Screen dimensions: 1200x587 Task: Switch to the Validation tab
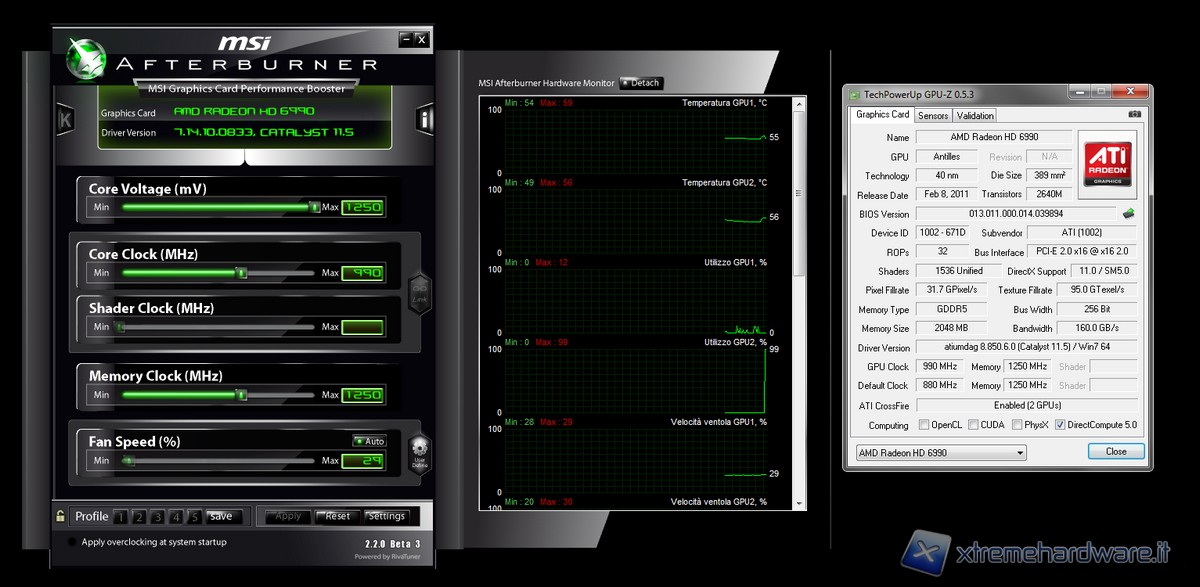pyautogui.click(x=975, y=115)
